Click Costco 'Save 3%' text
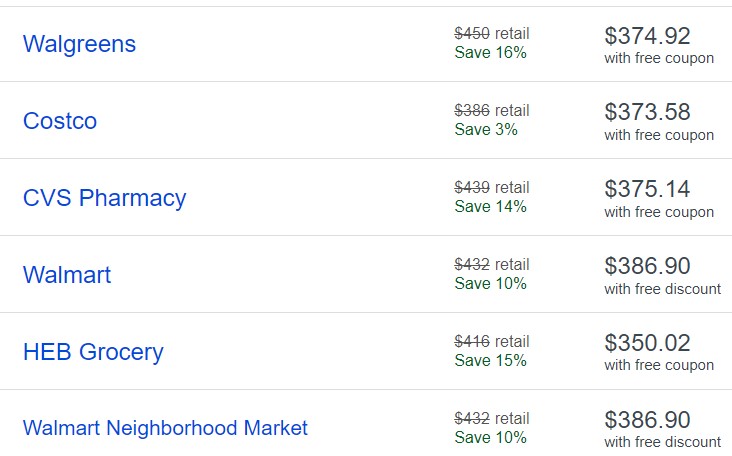The width and height of the screenshot is (732, 456). point(486,129)
